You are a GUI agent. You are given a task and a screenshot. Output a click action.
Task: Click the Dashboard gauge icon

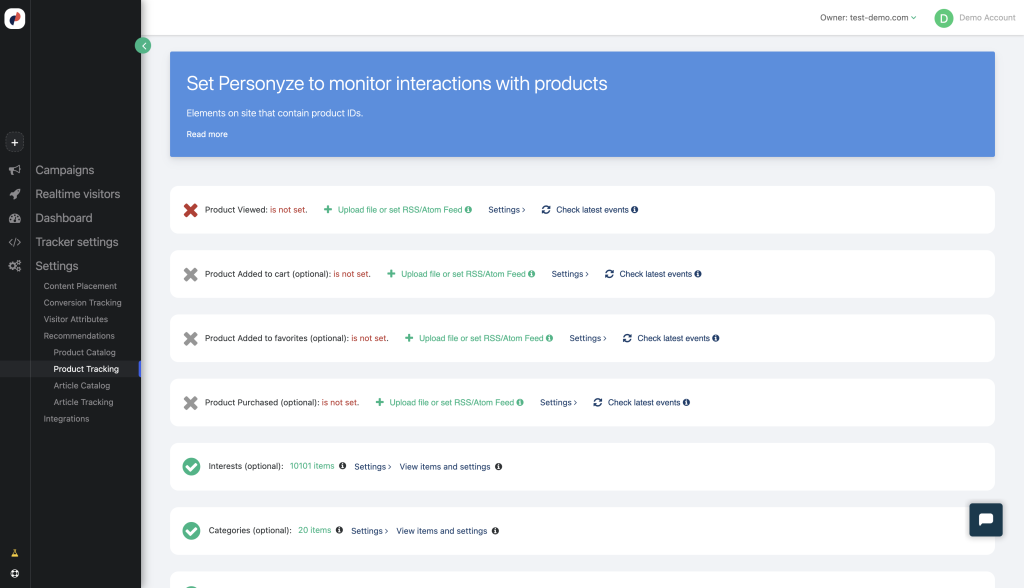tap(14, 218)
